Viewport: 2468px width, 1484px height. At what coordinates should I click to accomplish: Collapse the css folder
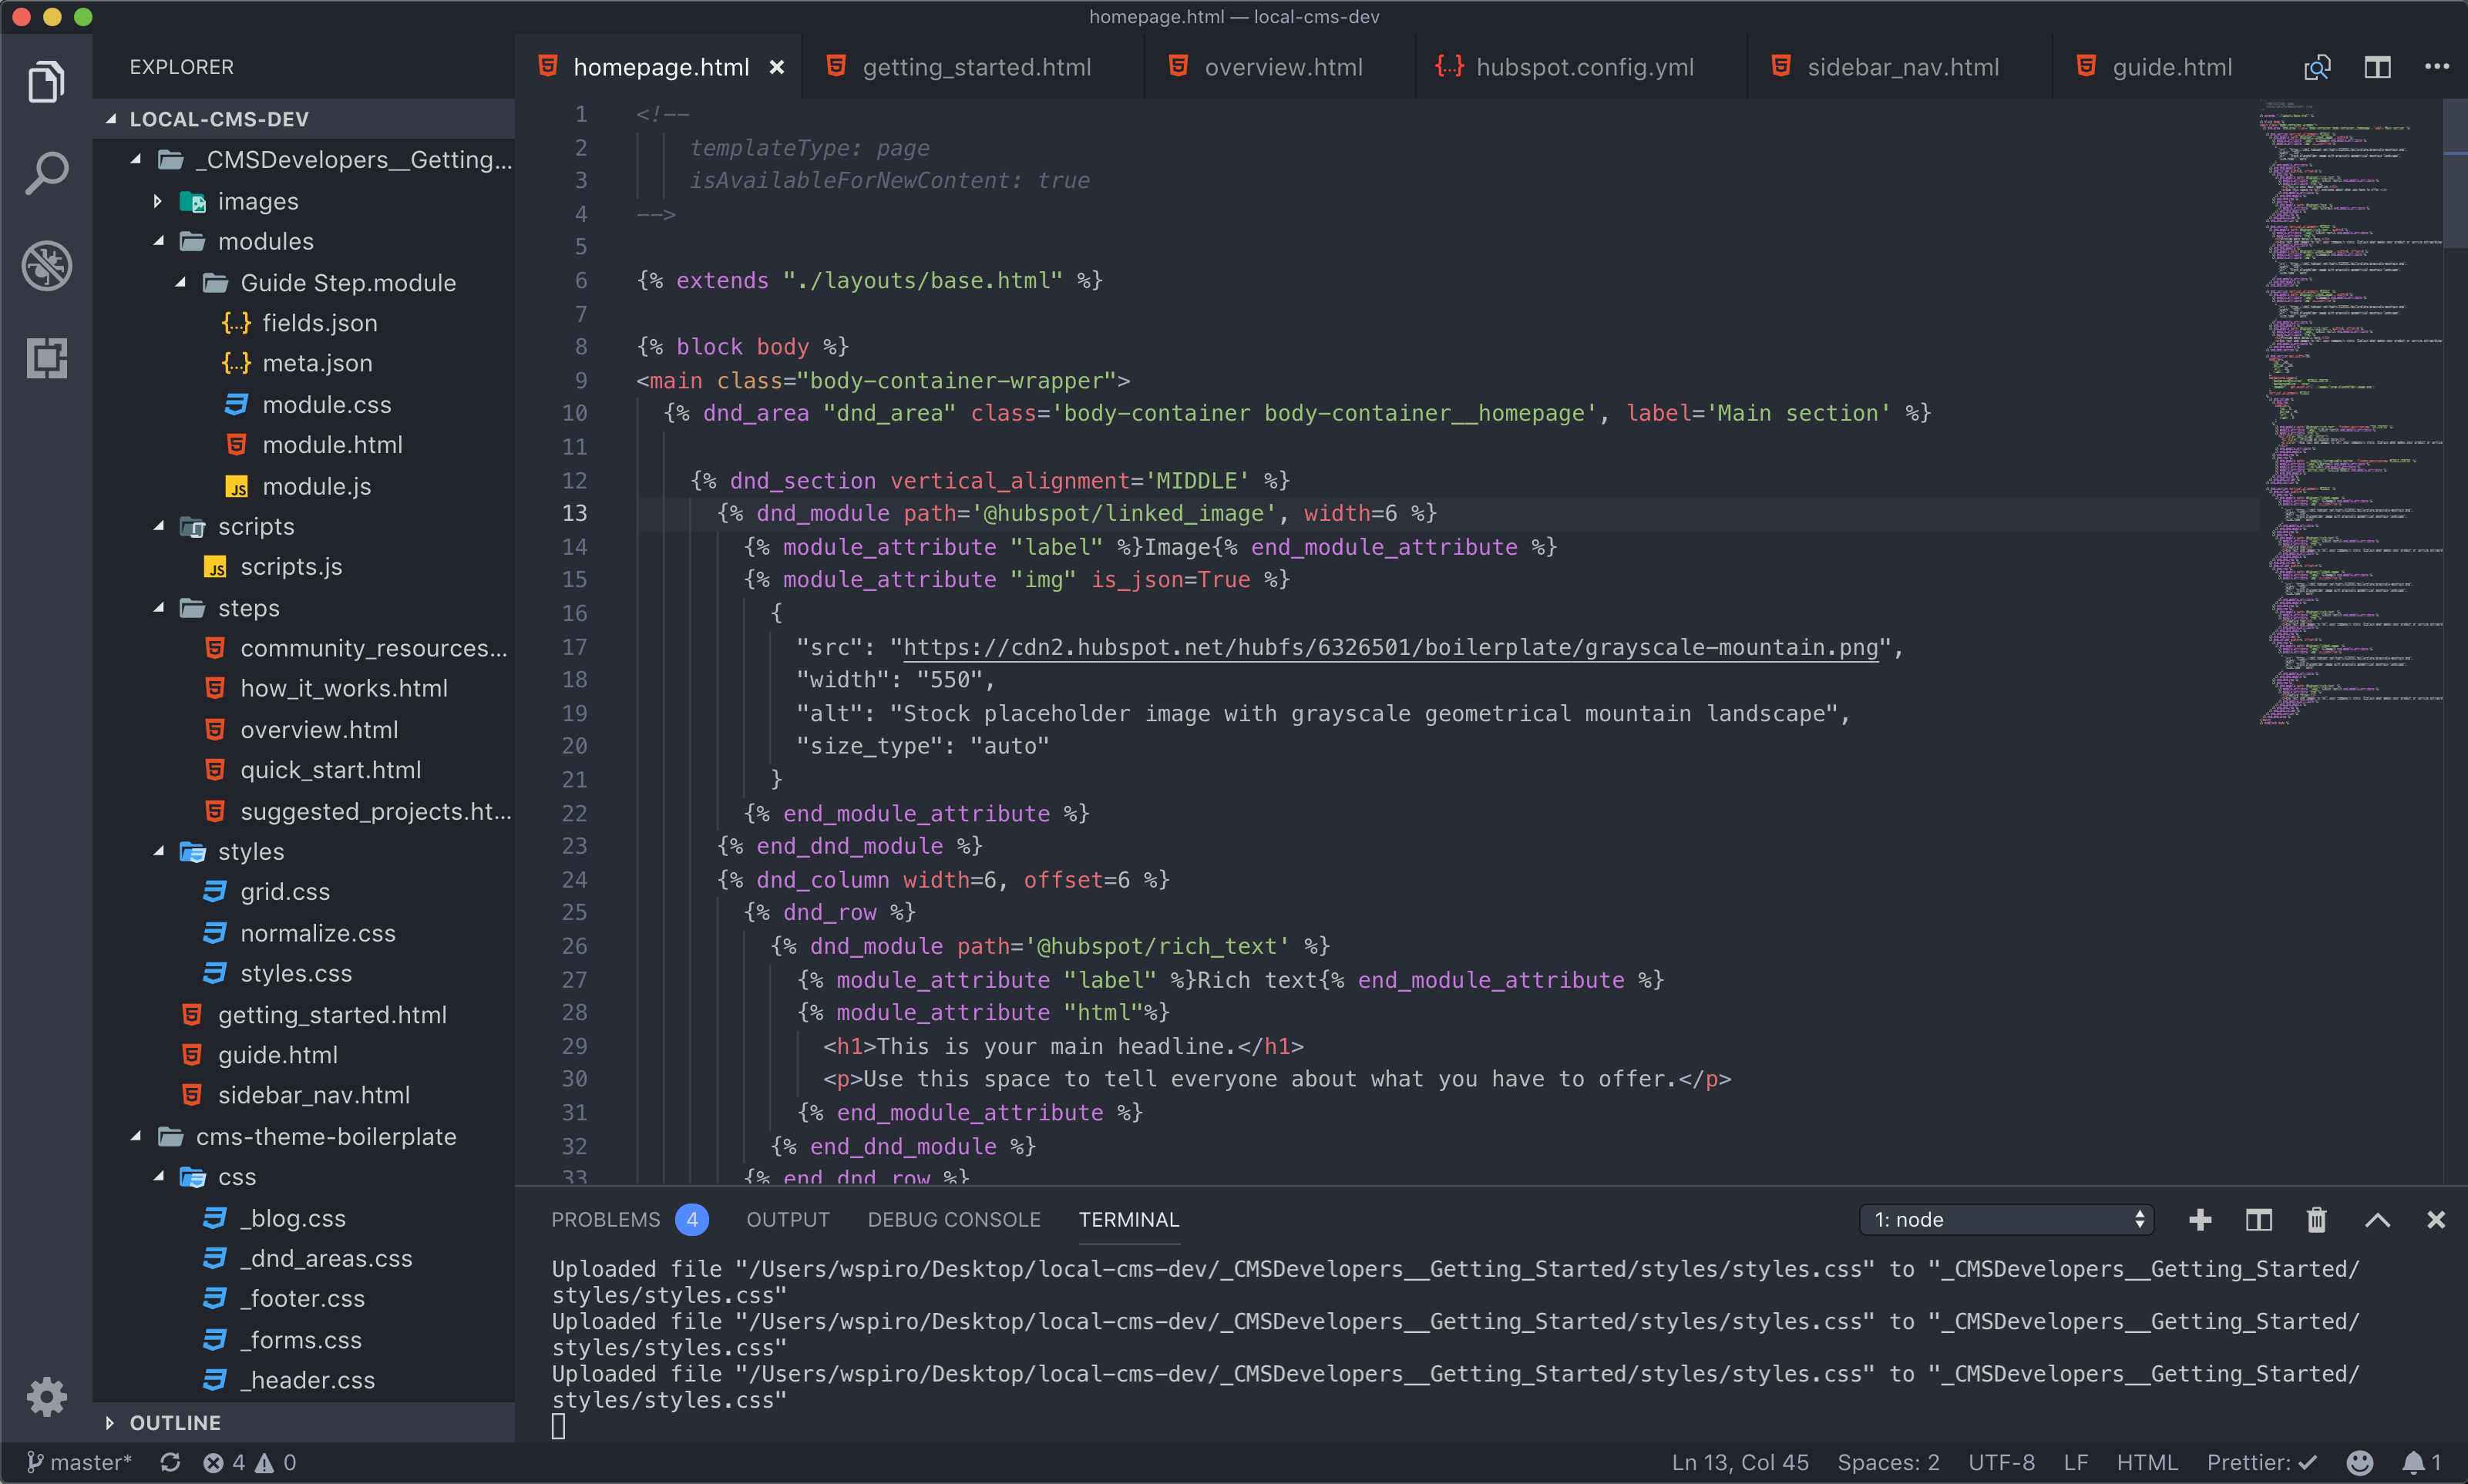coord(158,1177)
